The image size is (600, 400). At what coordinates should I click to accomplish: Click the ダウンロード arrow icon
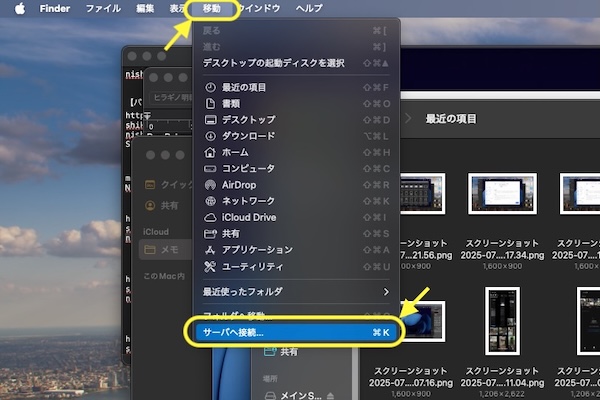pos(210,136)
